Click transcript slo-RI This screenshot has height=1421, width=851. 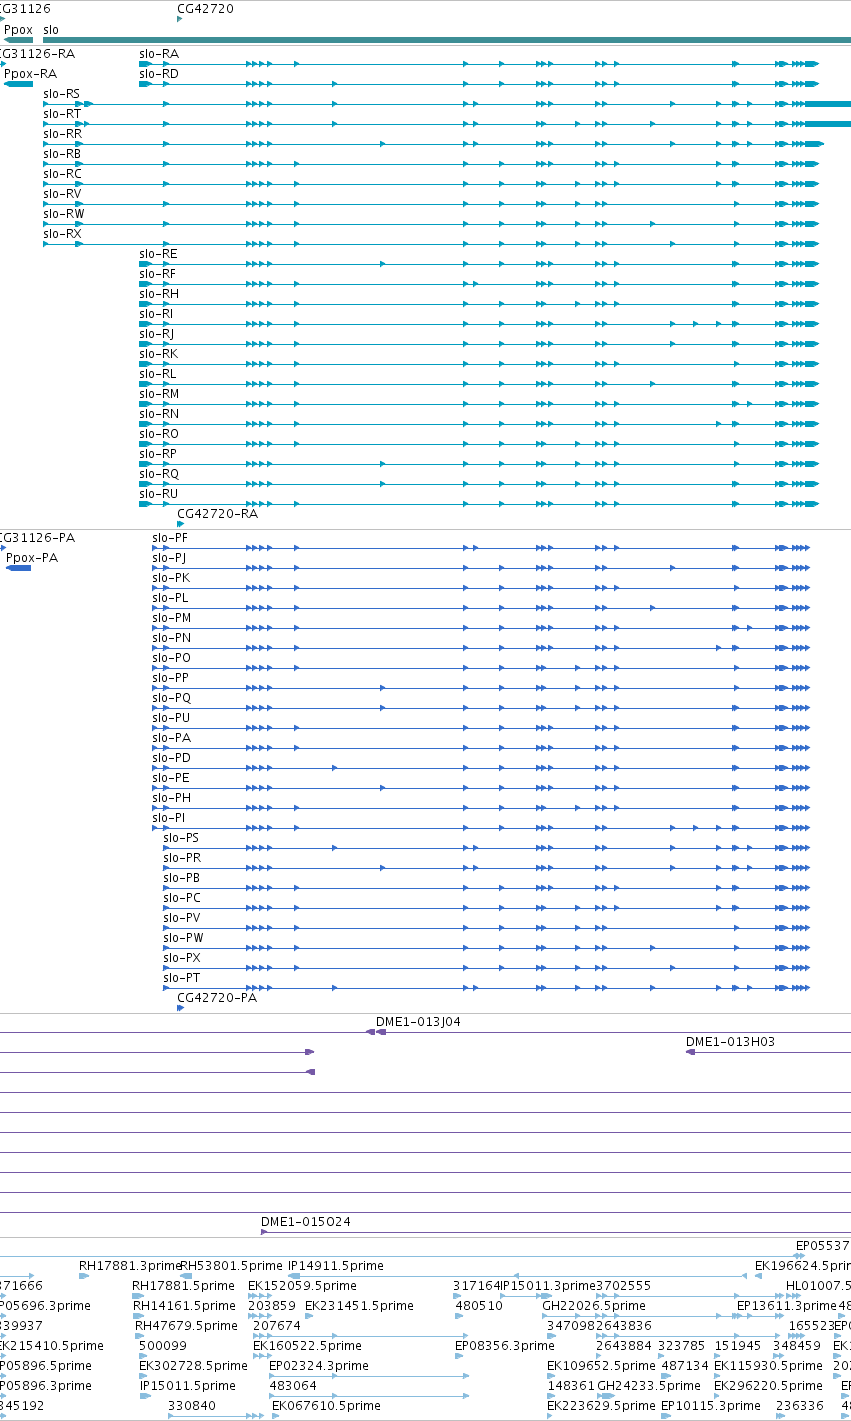(156, 314)
